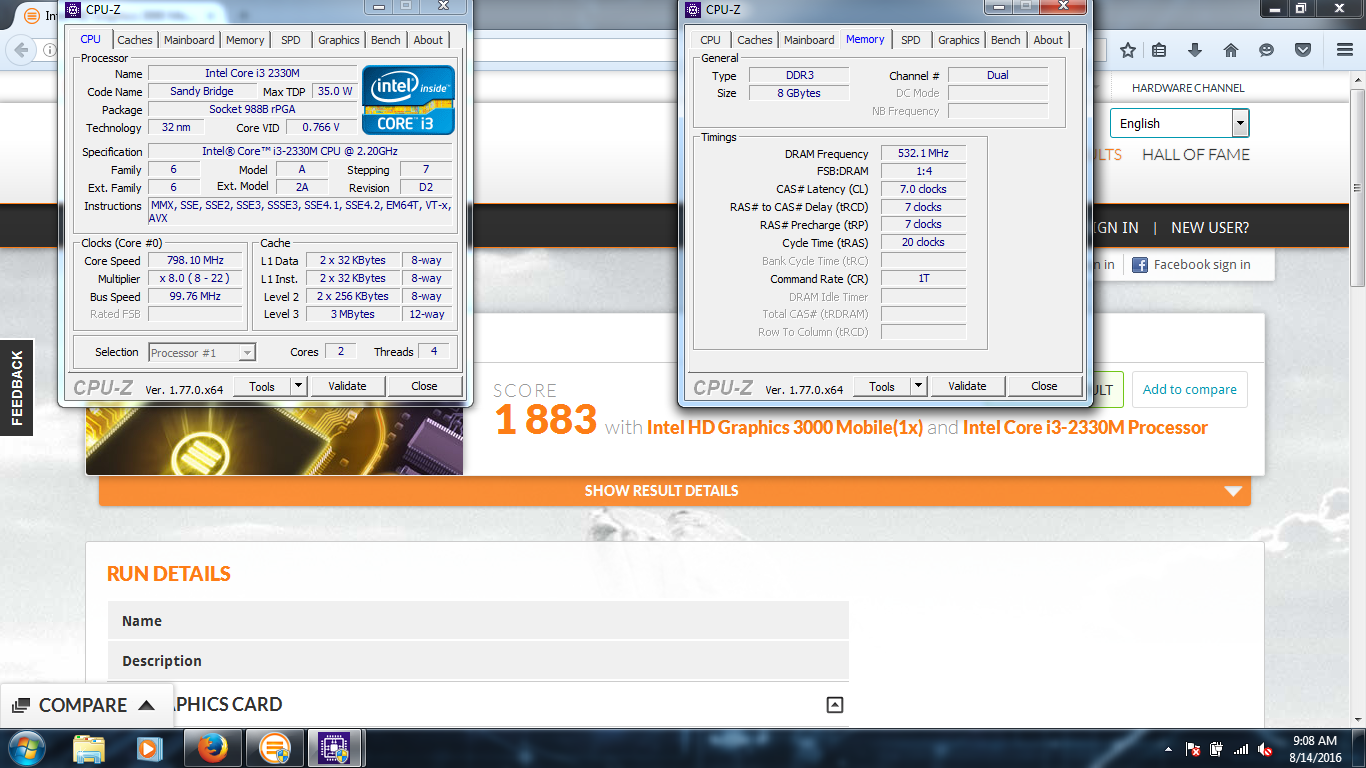Click Tools button in right CPU-Z
This screenshot has height=768, width=1366.
click(882, 386)
